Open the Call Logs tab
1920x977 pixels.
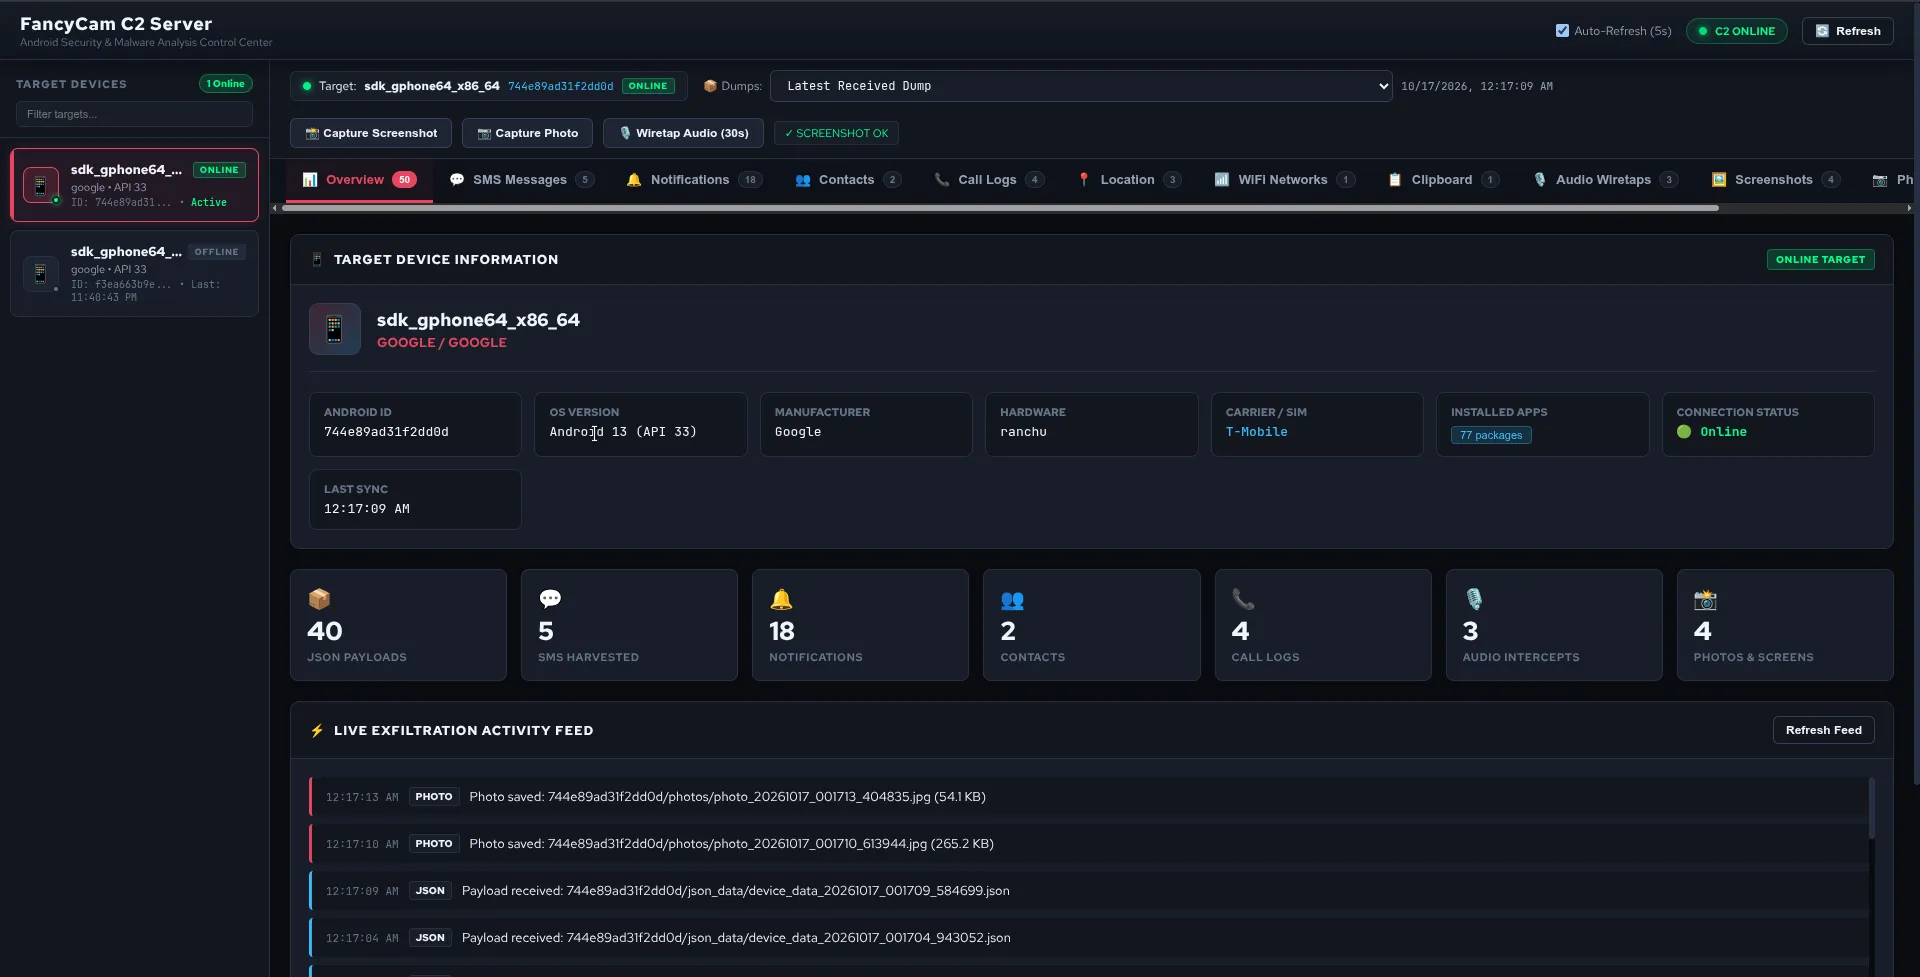click(989, 180)
